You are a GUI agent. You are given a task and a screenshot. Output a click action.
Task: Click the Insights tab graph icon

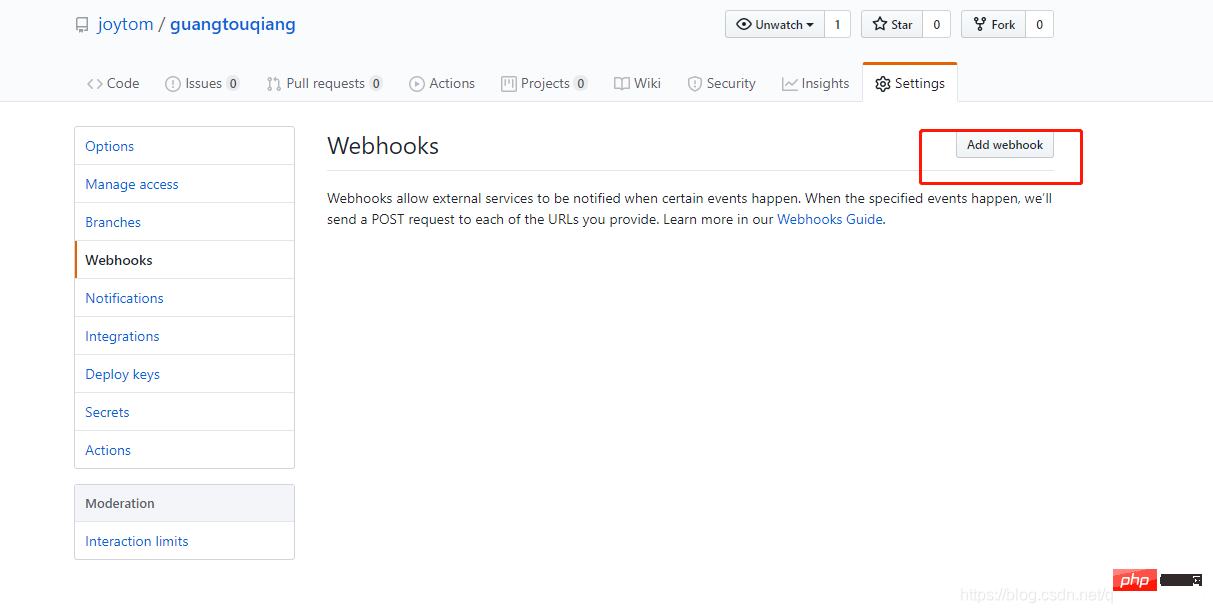(790, 84)
